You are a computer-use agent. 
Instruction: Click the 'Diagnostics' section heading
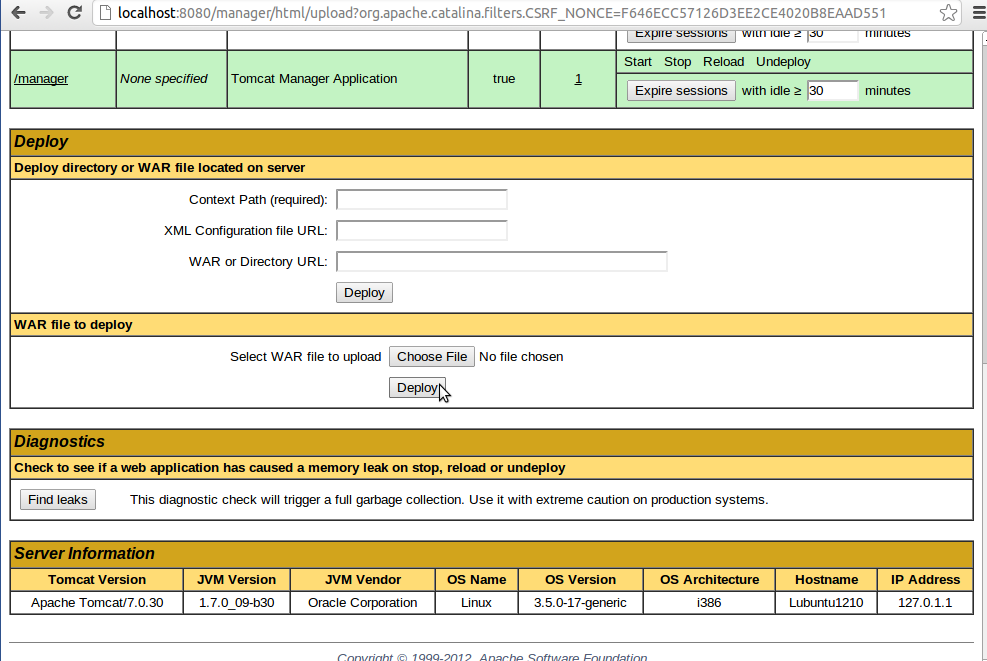(59, 441)
